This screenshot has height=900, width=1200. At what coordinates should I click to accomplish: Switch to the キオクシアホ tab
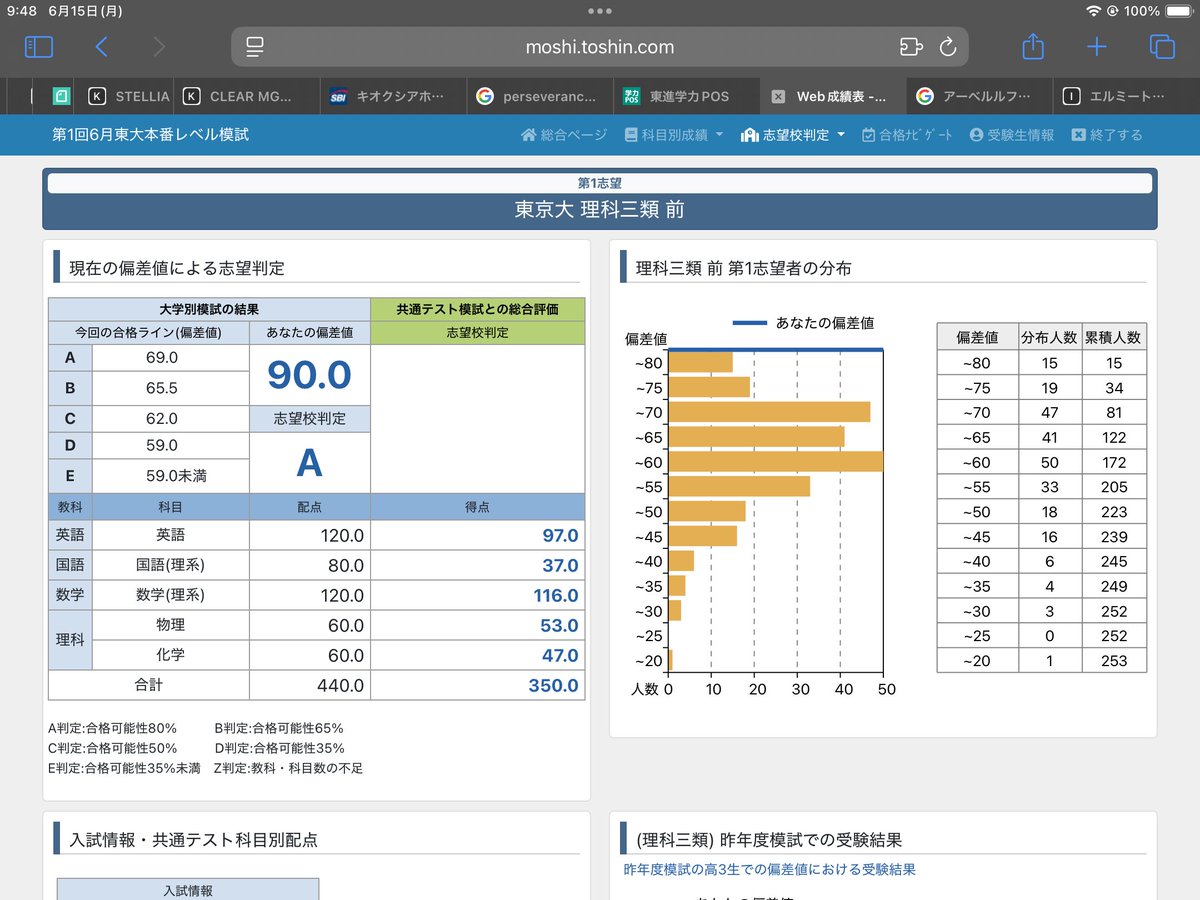pos(395,97)
